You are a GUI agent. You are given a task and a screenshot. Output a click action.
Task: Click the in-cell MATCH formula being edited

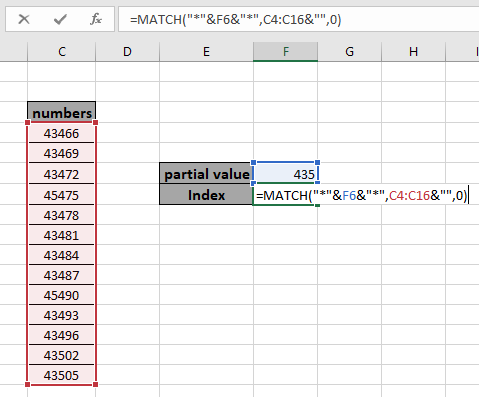click(362, 195)
